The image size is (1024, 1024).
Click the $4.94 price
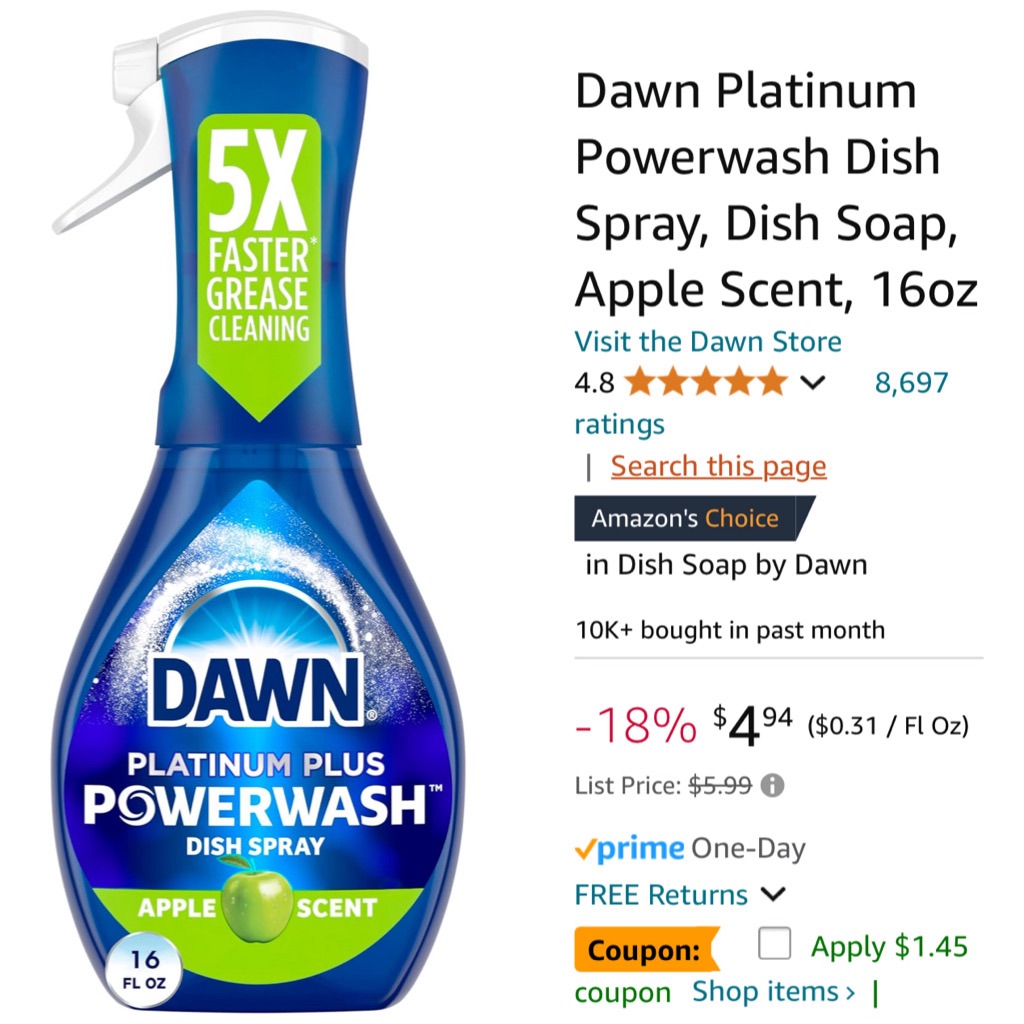pos(752,724)
